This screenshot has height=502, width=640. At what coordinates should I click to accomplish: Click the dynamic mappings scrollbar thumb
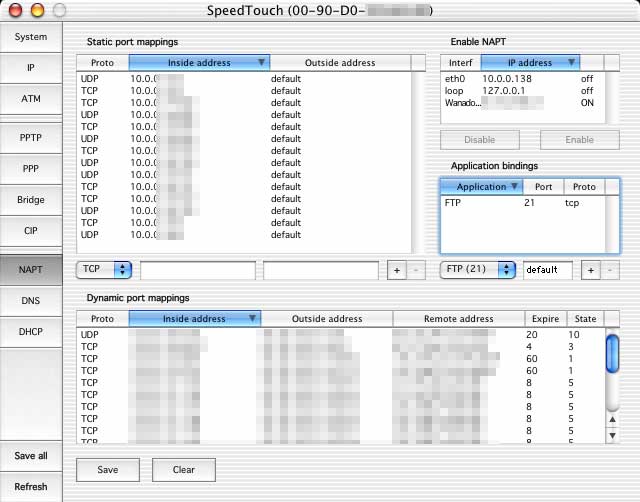[612, 353]
